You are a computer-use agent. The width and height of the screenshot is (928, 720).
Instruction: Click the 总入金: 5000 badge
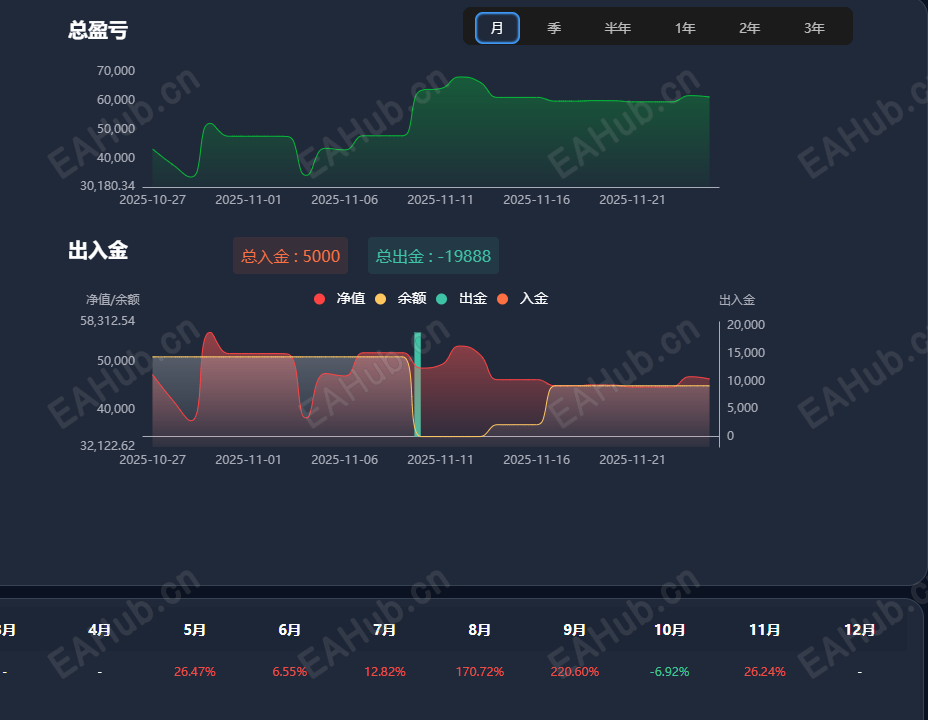[x=291, y=256]
